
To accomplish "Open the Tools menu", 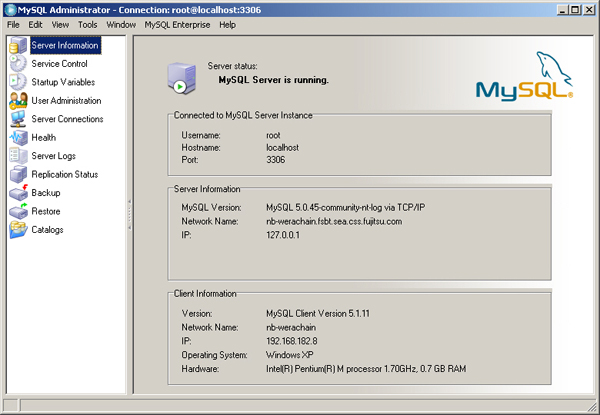I will point(88,25).
